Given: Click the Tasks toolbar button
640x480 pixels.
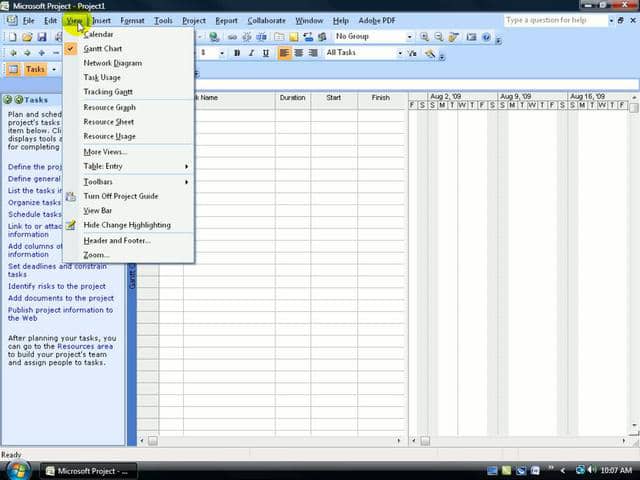Looking at the screenshot, I should pos(35,69).
